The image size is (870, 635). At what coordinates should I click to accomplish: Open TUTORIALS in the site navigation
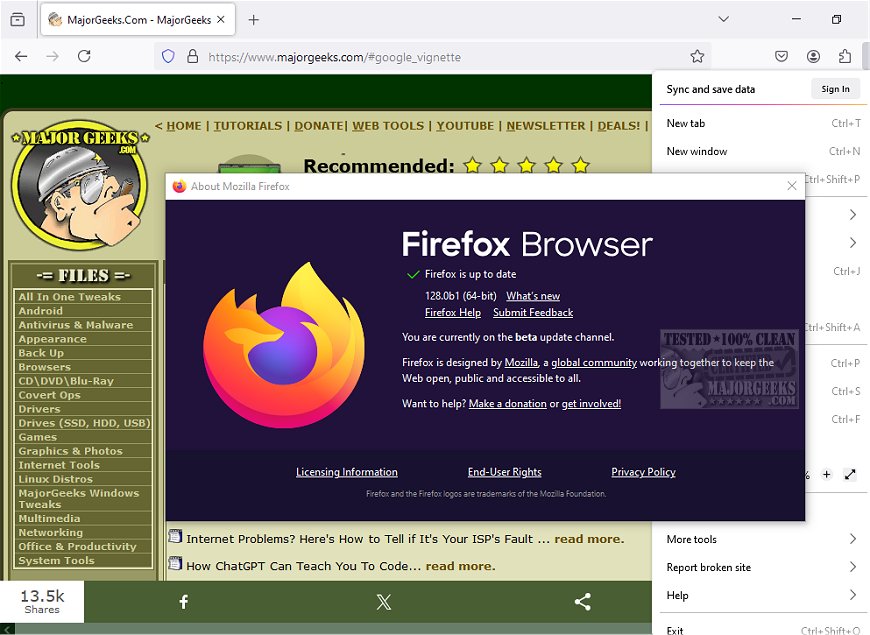(248, 126)
